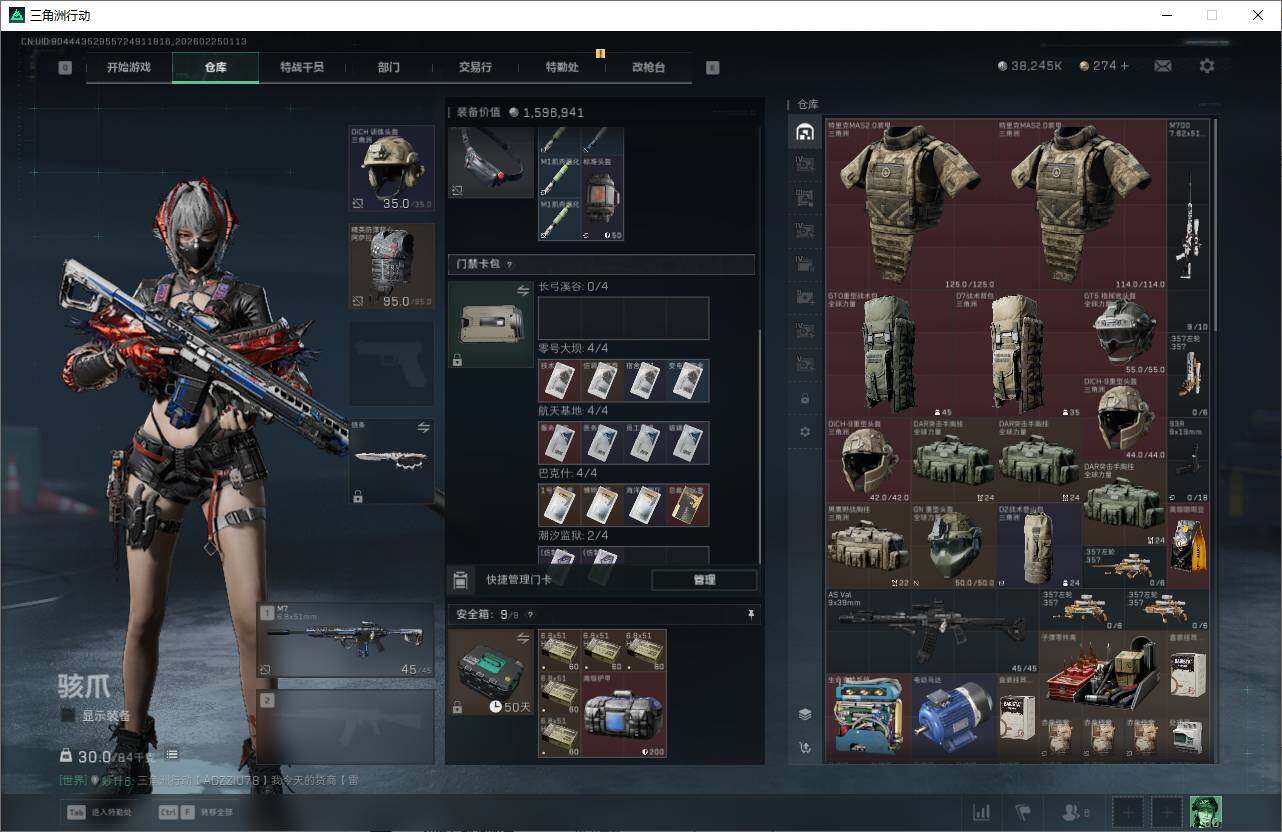The image size is (1282, 832).
Task: Open the mail envelope icon
Action: click(x=1163, y=66)
